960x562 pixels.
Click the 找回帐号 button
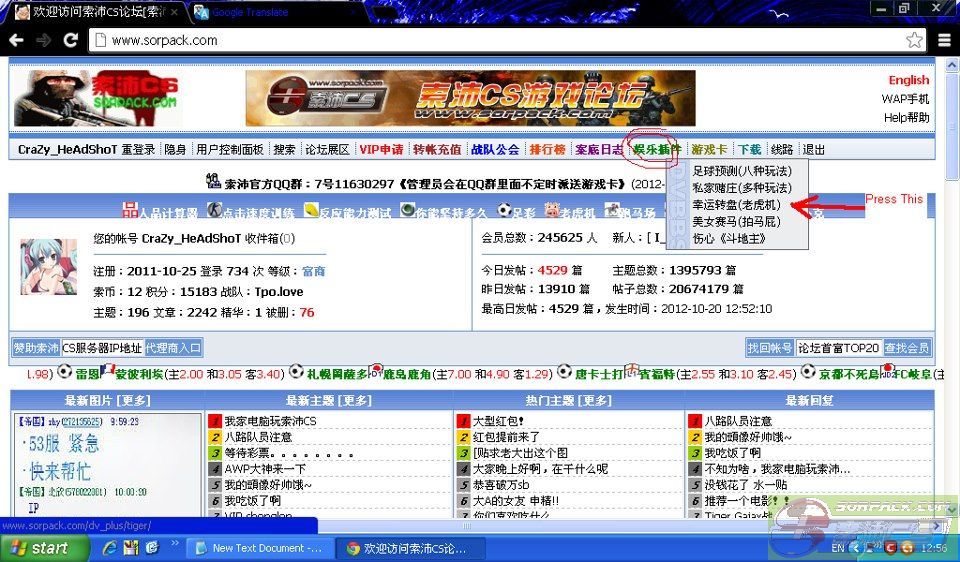click(x=770, y=348)
